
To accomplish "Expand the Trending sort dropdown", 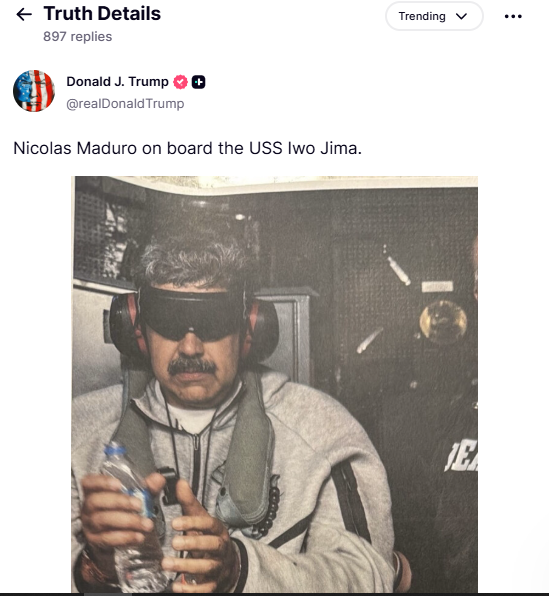I will pyautogui.click(x=434, y=16).
